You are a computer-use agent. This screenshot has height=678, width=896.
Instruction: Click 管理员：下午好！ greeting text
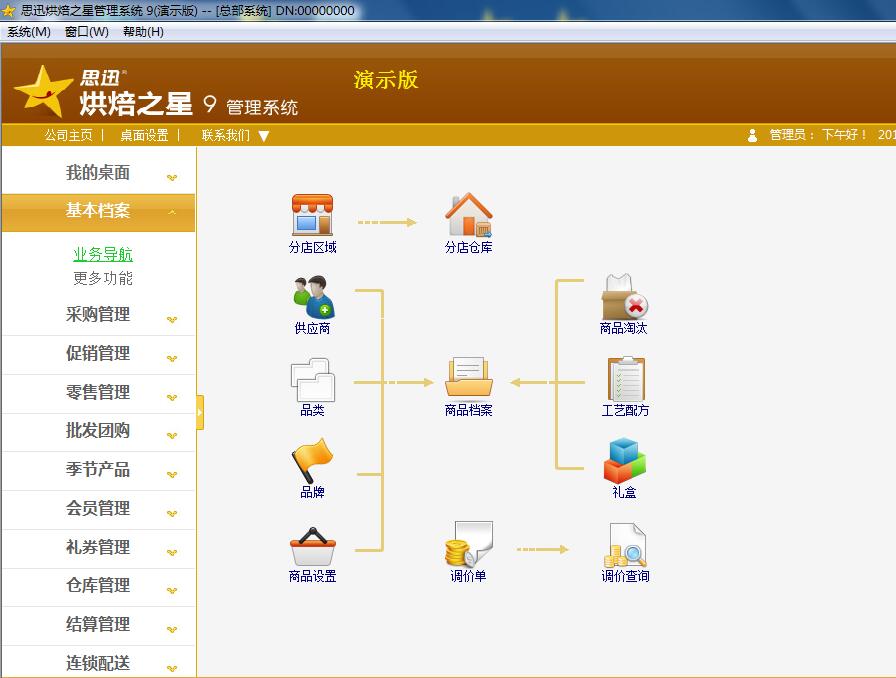(818, 135)
